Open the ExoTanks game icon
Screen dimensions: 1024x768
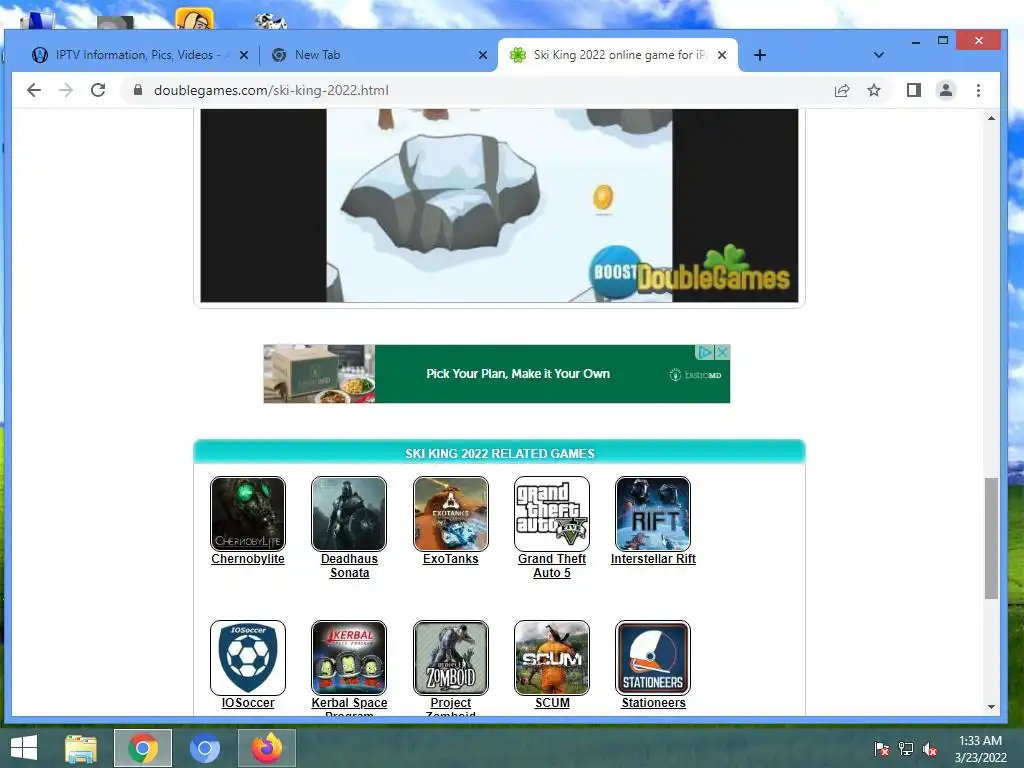(451, 514)
